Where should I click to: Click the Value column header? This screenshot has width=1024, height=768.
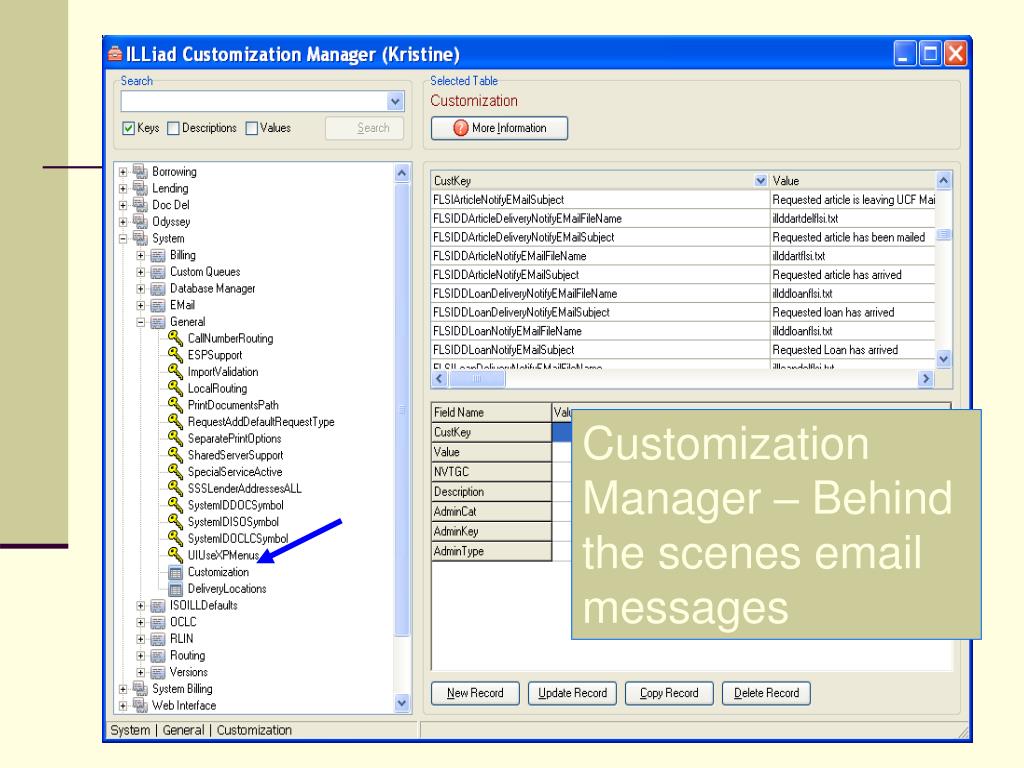click(x=852, y=180)
